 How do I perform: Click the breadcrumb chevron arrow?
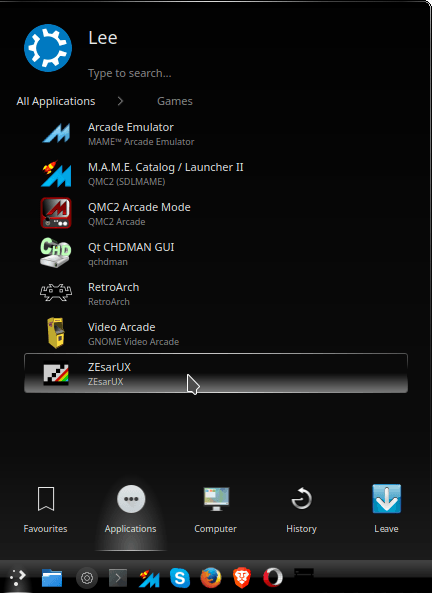(x=120, y=101)
